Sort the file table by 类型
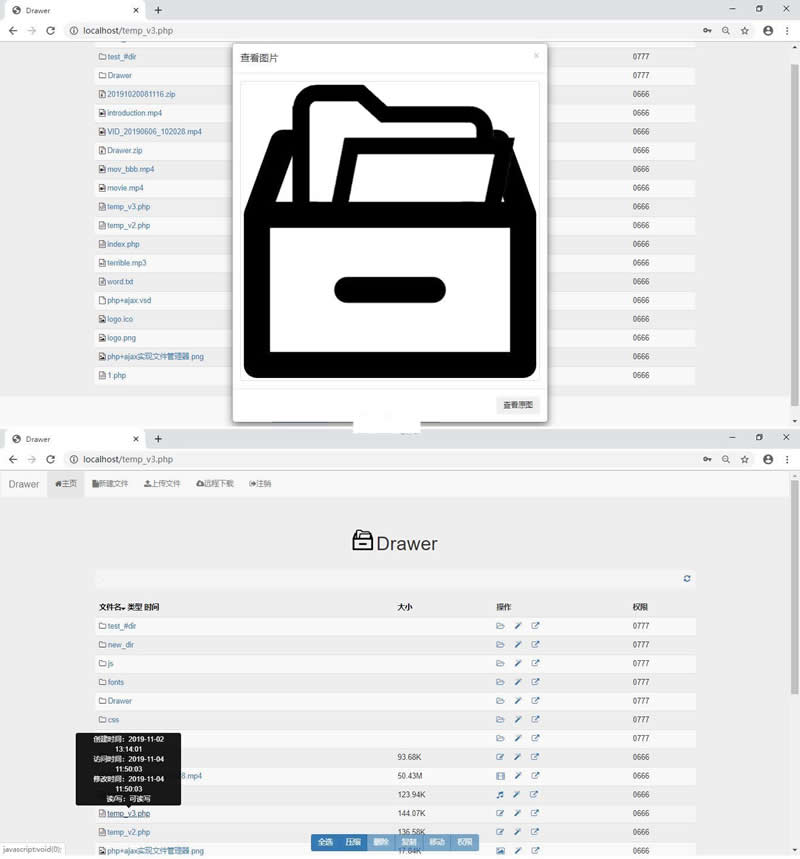 click(135, 607)
